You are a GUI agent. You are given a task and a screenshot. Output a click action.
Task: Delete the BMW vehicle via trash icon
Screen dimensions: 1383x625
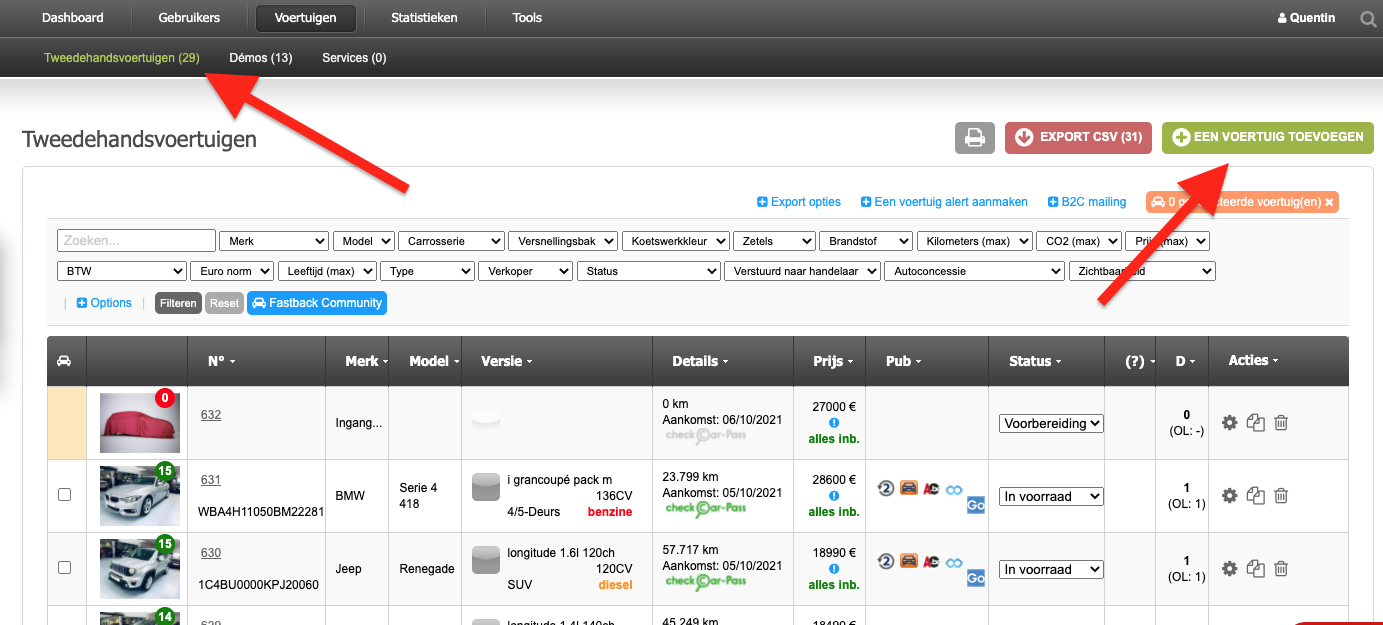[x=1281, y=496]
